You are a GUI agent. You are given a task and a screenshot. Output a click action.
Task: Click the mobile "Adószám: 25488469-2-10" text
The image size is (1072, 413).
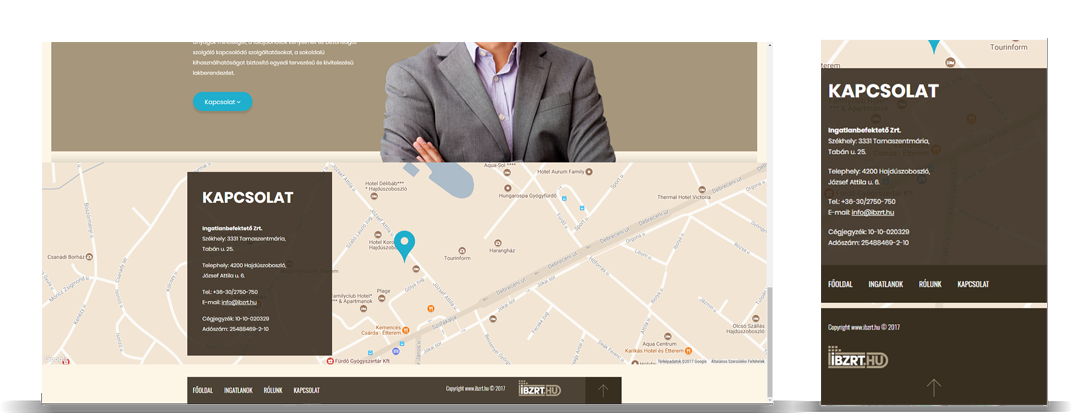[x=868, y=243]
